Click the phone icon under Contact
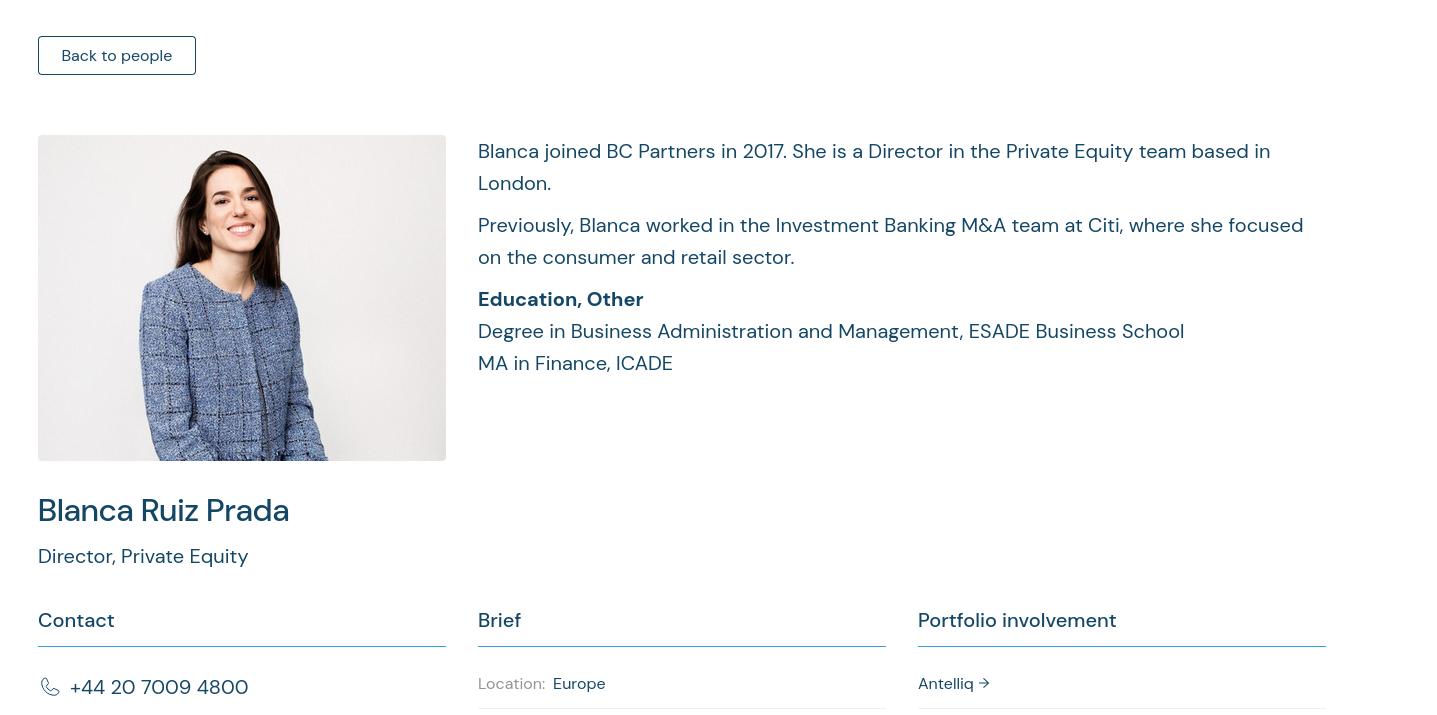This screenshot has height=715, width=1437. tap(50, 687)
